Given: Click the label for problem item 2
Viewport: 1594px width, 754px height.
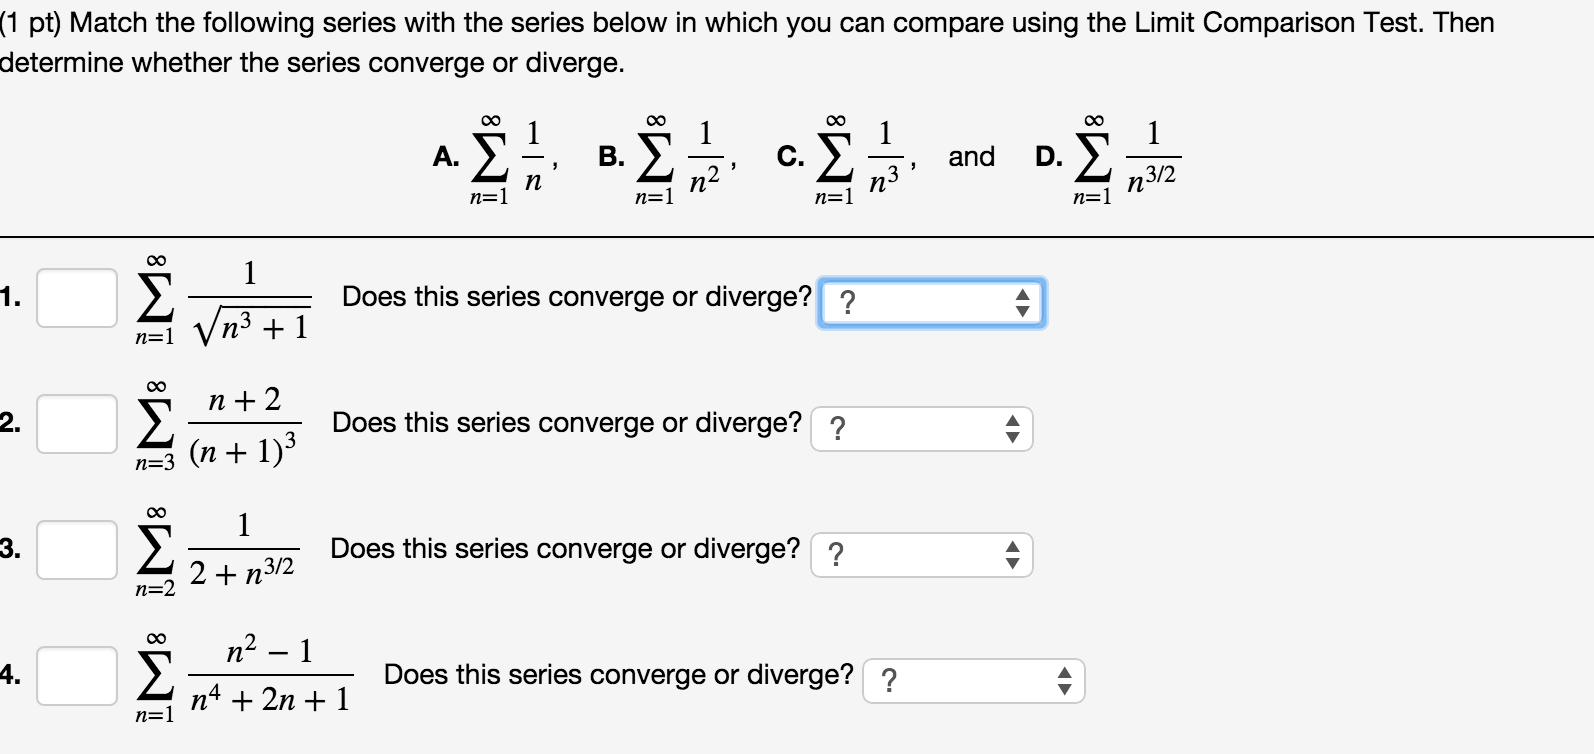Looking at the screenshot, I should point(9,423).
